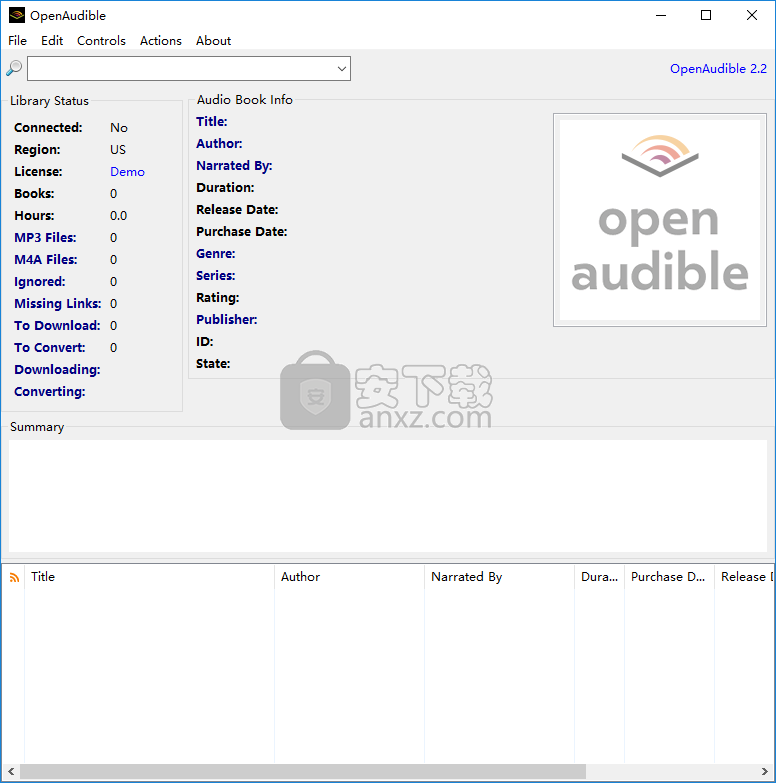Click the MP3 Files label link

tap(45, 238)
